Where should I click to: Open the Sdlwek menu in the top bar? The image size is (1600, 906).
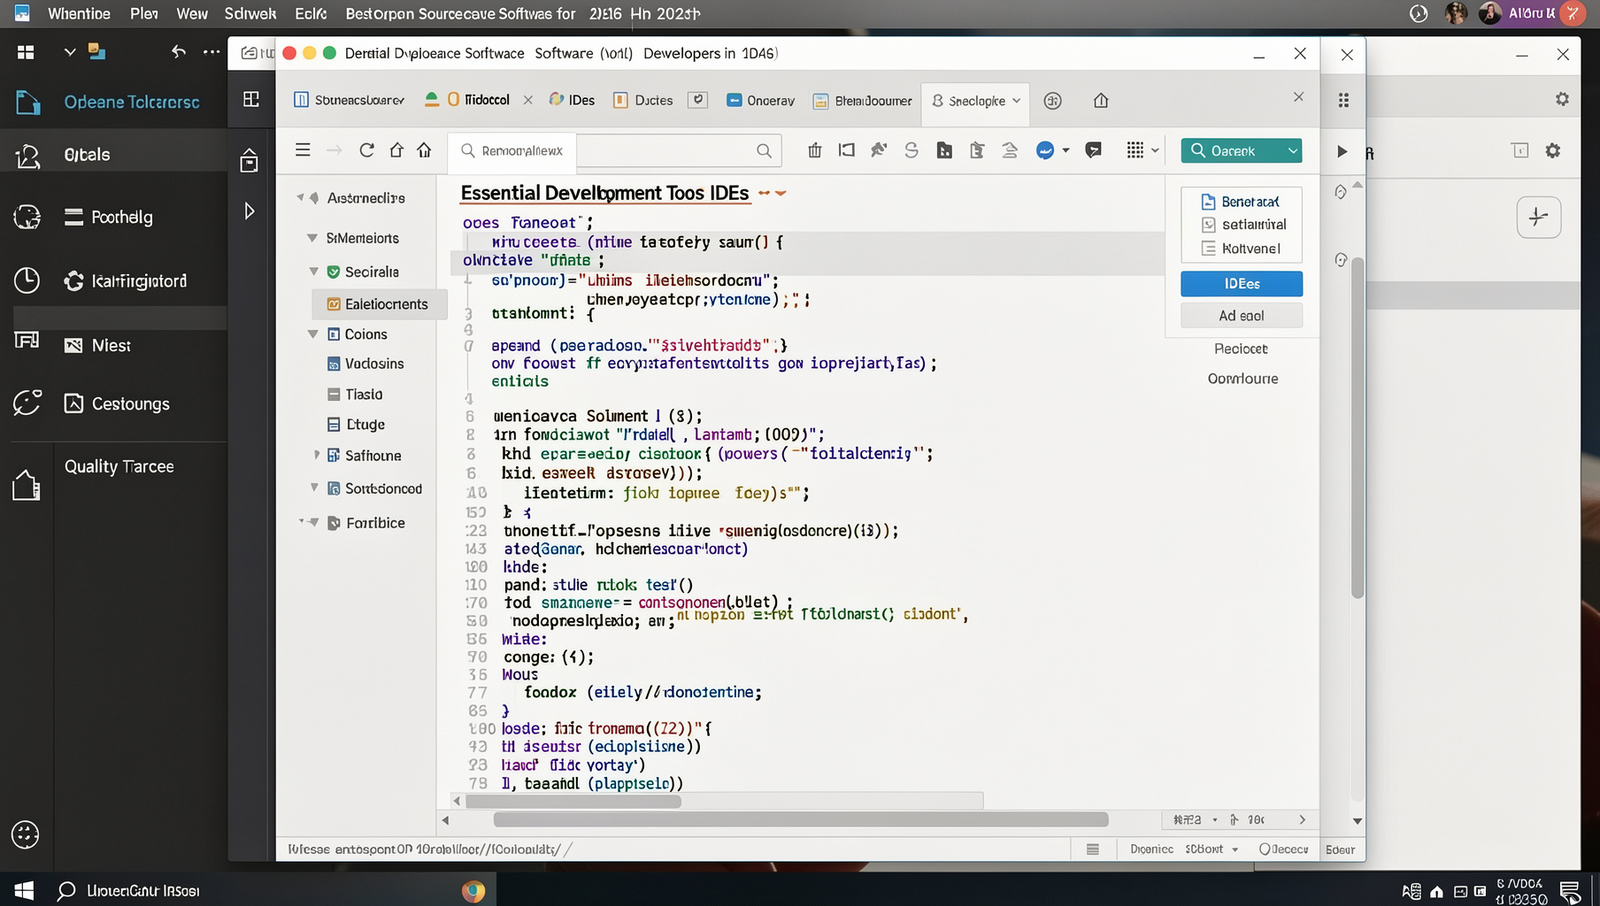click(x=250, y=14)
